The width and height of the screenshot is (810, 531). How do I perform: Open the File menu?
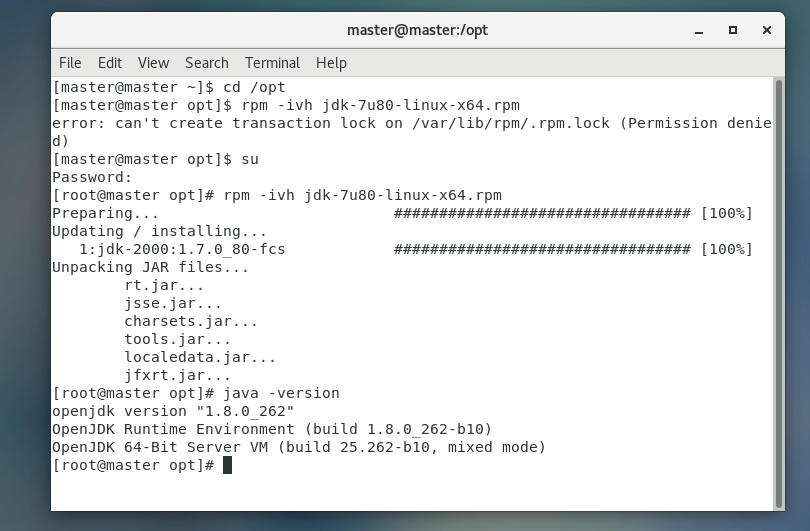[70, 63]
